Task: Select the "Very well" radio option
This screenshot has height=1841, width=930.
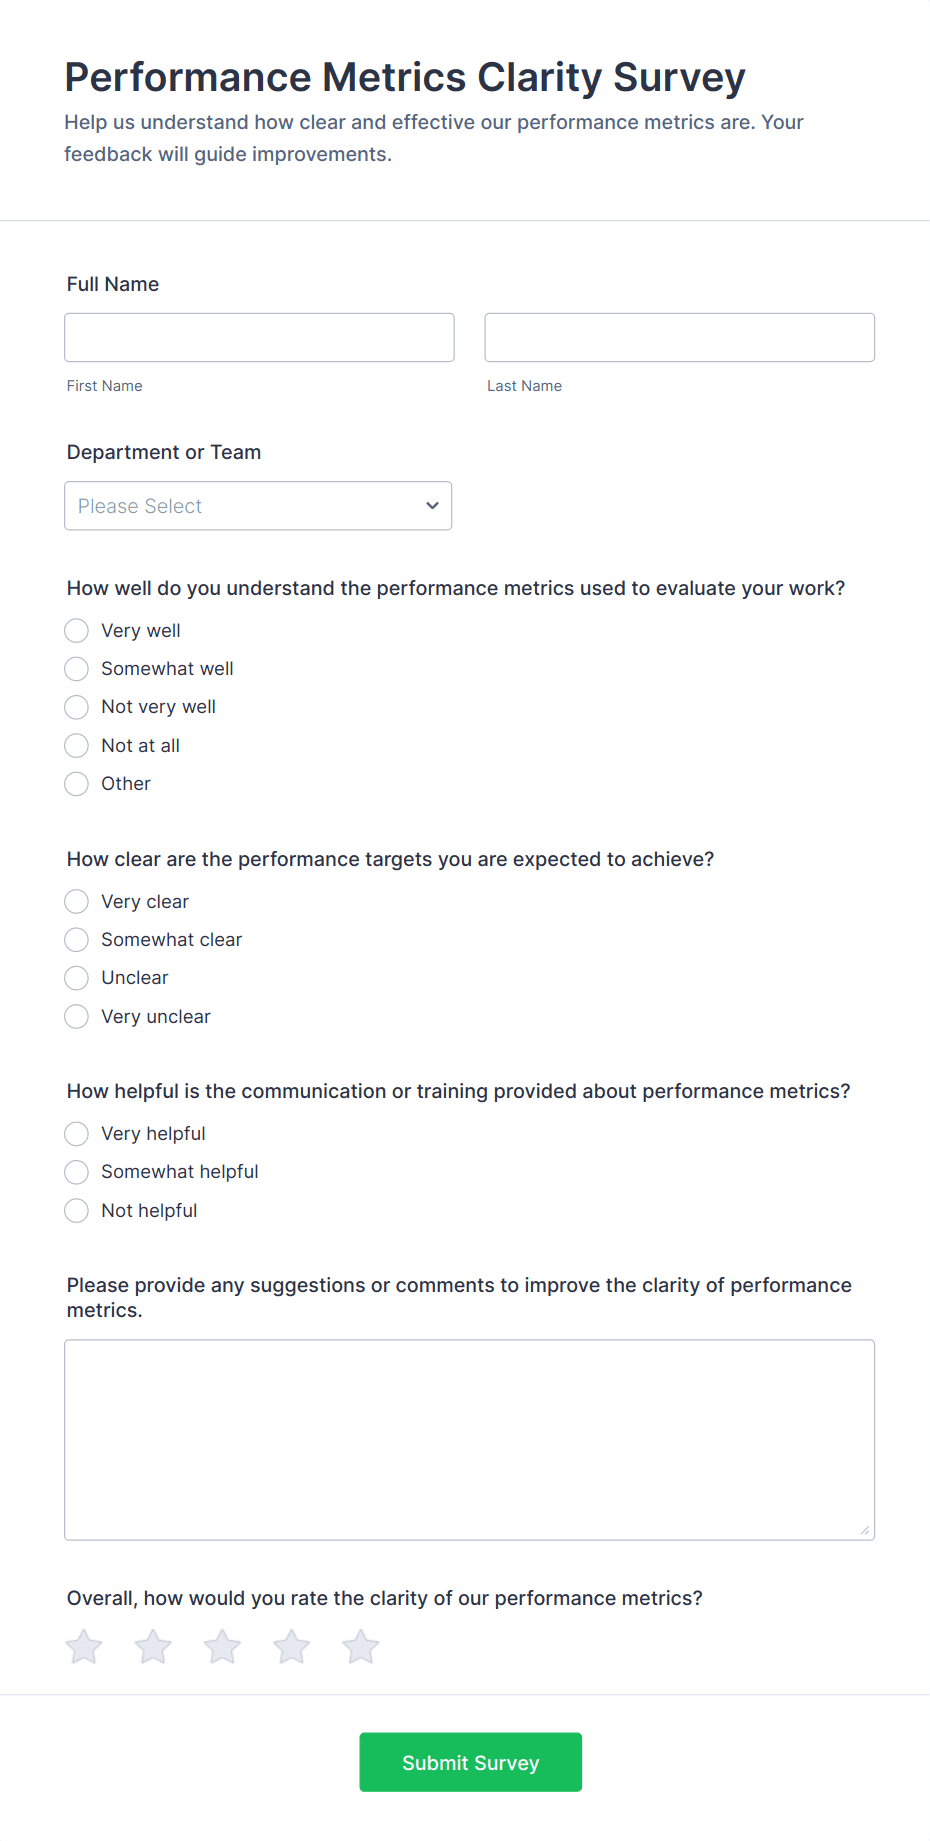Action: tap(77, 631)
